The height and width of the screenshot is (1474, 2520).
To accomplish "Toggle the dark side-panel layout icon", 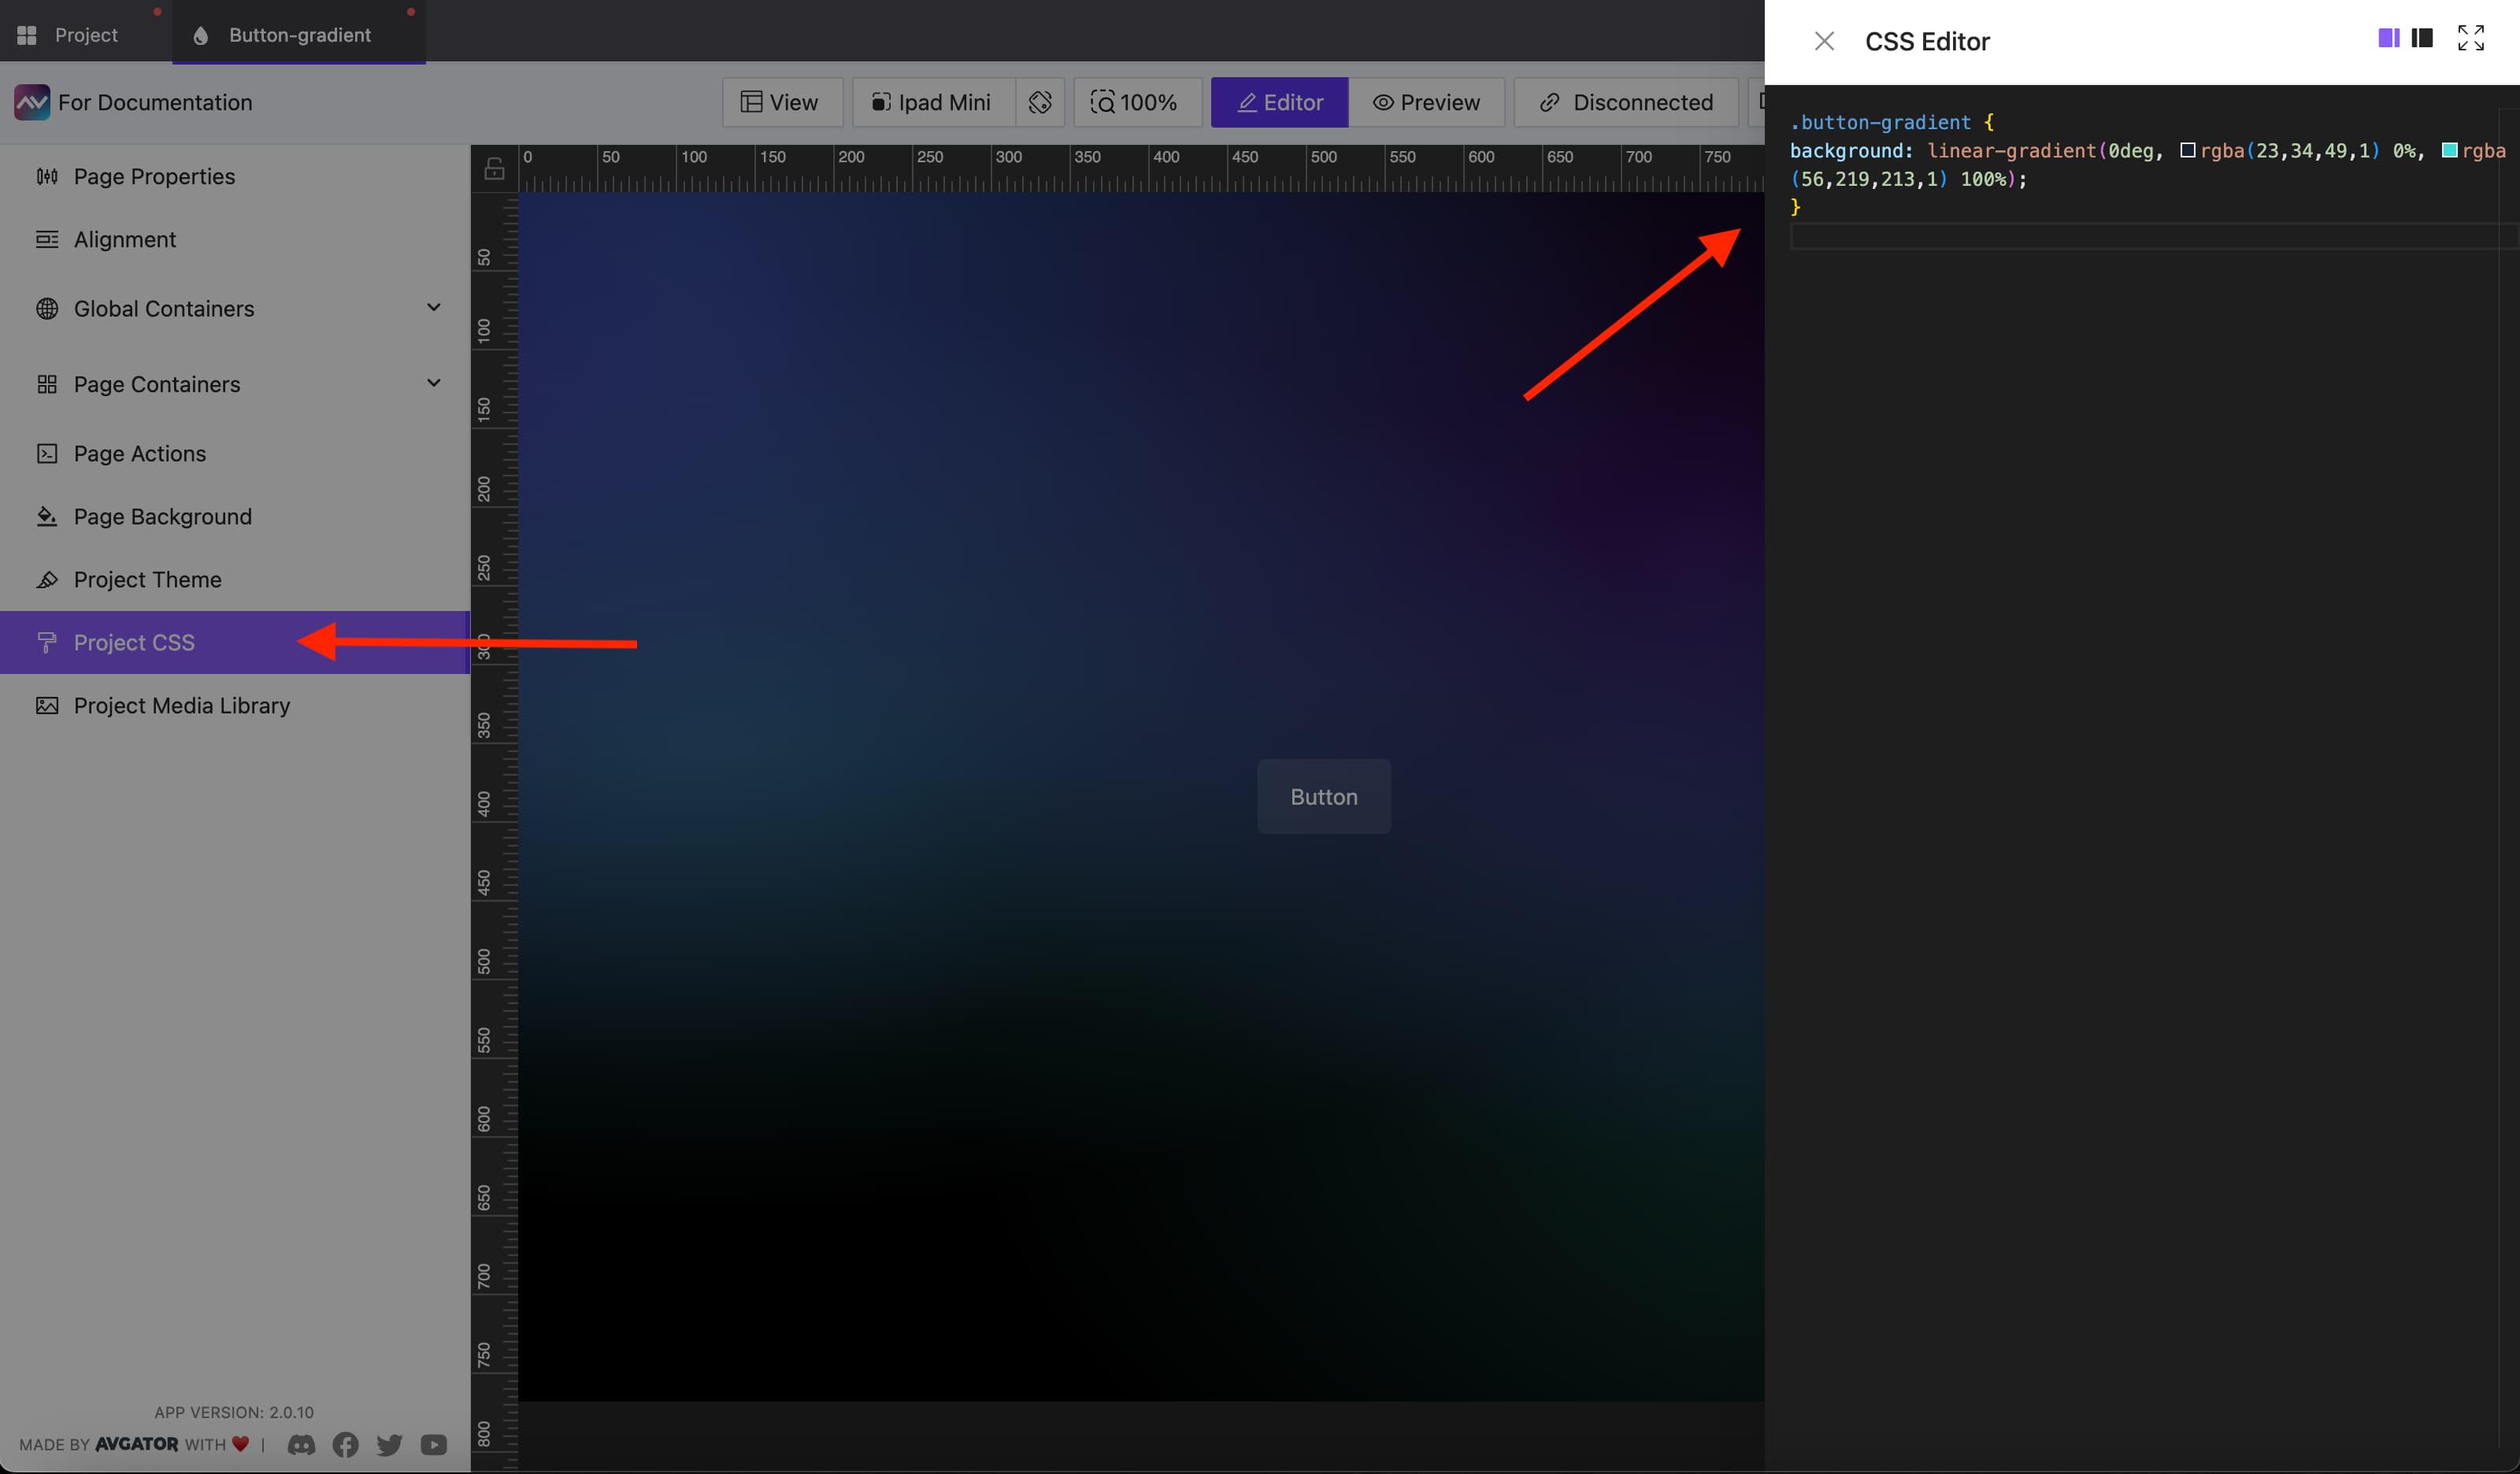I will (2423, 38).
